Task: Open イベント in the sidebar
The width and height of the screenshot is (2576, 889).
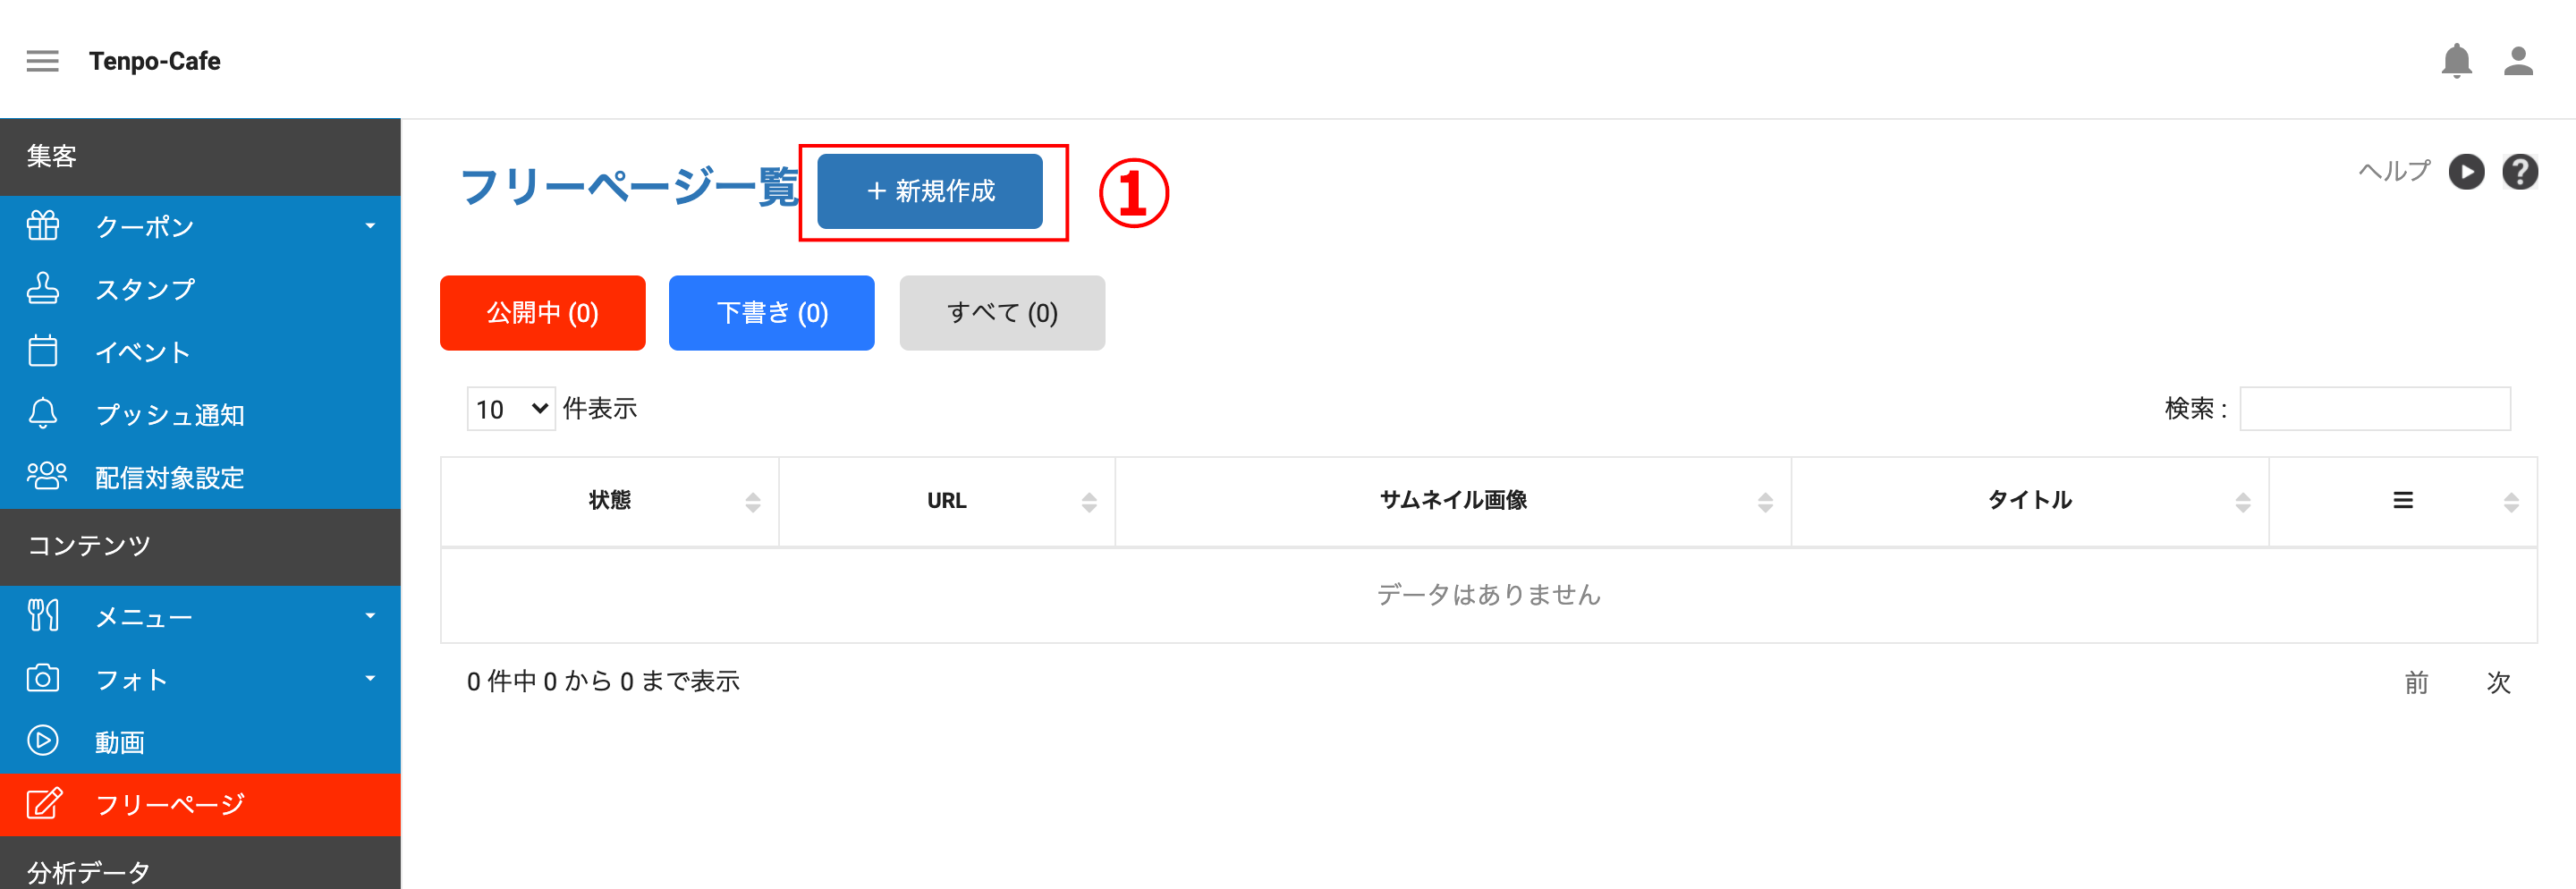Action: (x=200, y=352)
